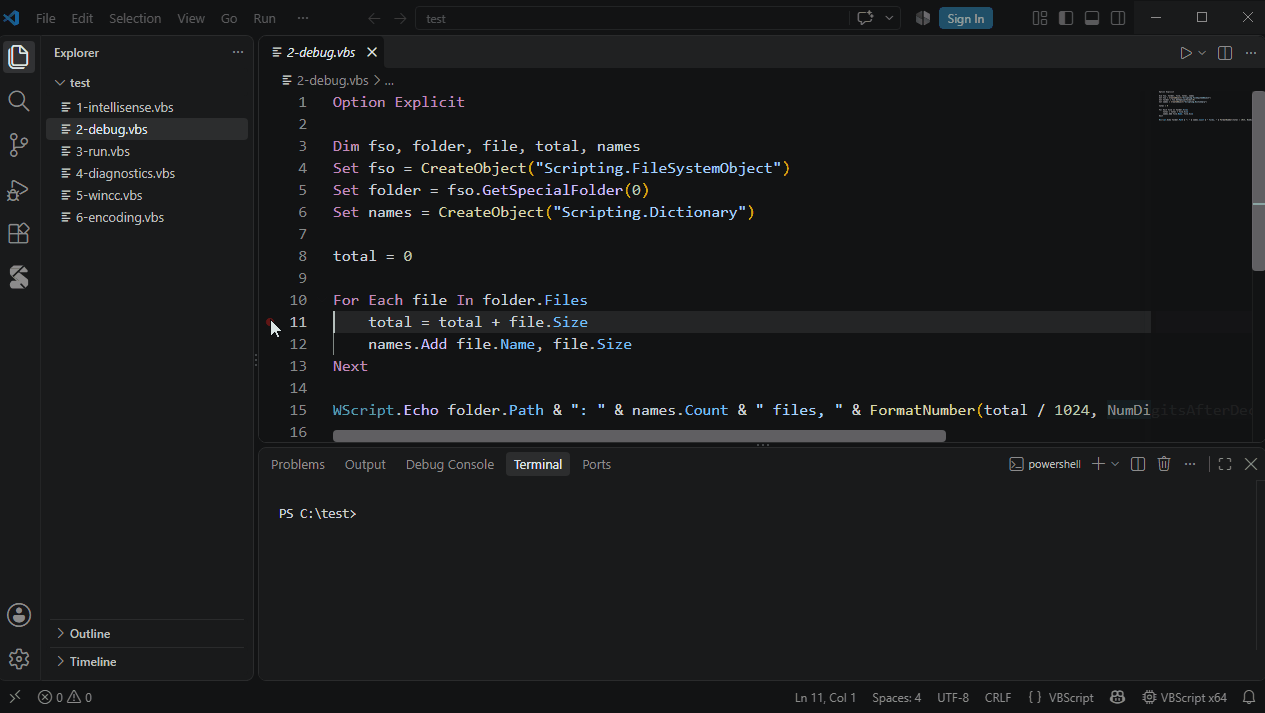Open Copilot chat icon in title bar
Screen dimensions: 1265x713
click(x=865, y=18)
